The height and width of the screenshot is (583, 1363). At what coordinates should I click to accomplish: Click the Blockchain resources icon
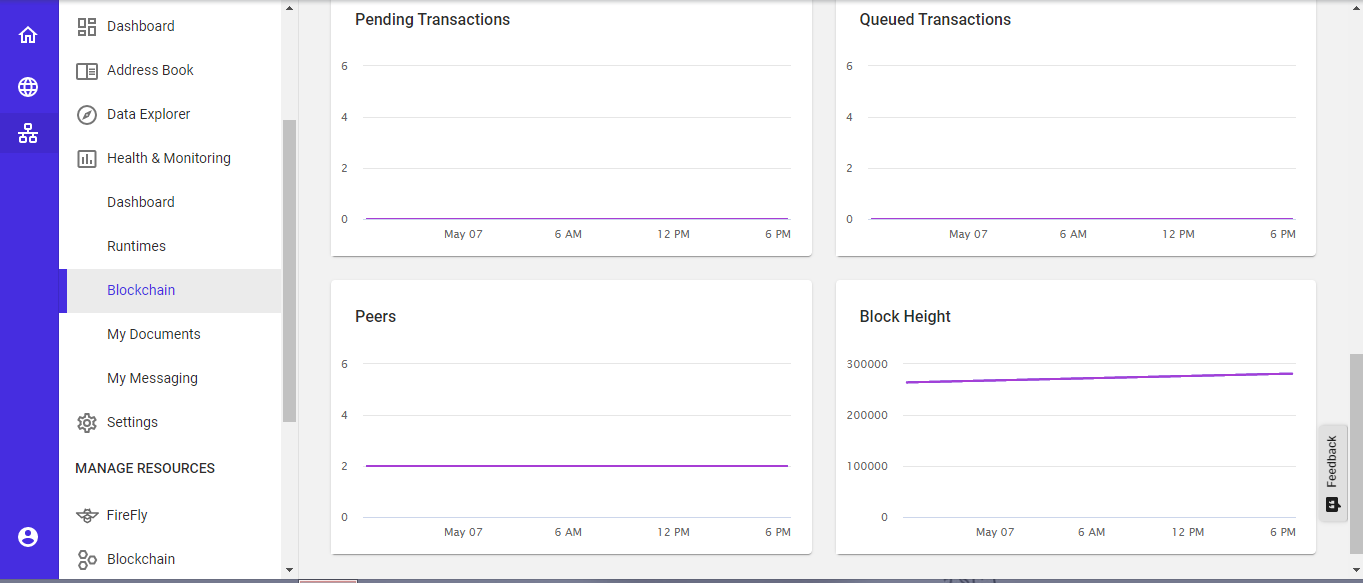coord(87,560)
